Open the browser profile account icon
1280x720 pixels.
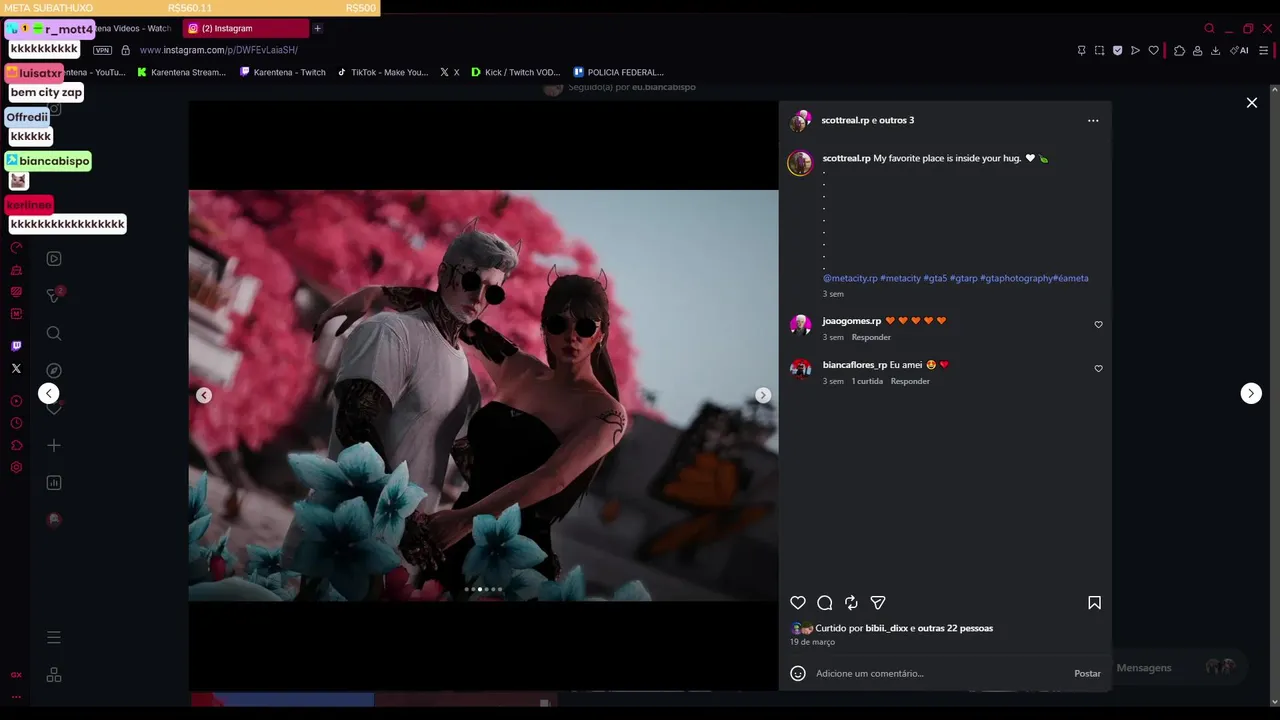tap(1197, 50)
